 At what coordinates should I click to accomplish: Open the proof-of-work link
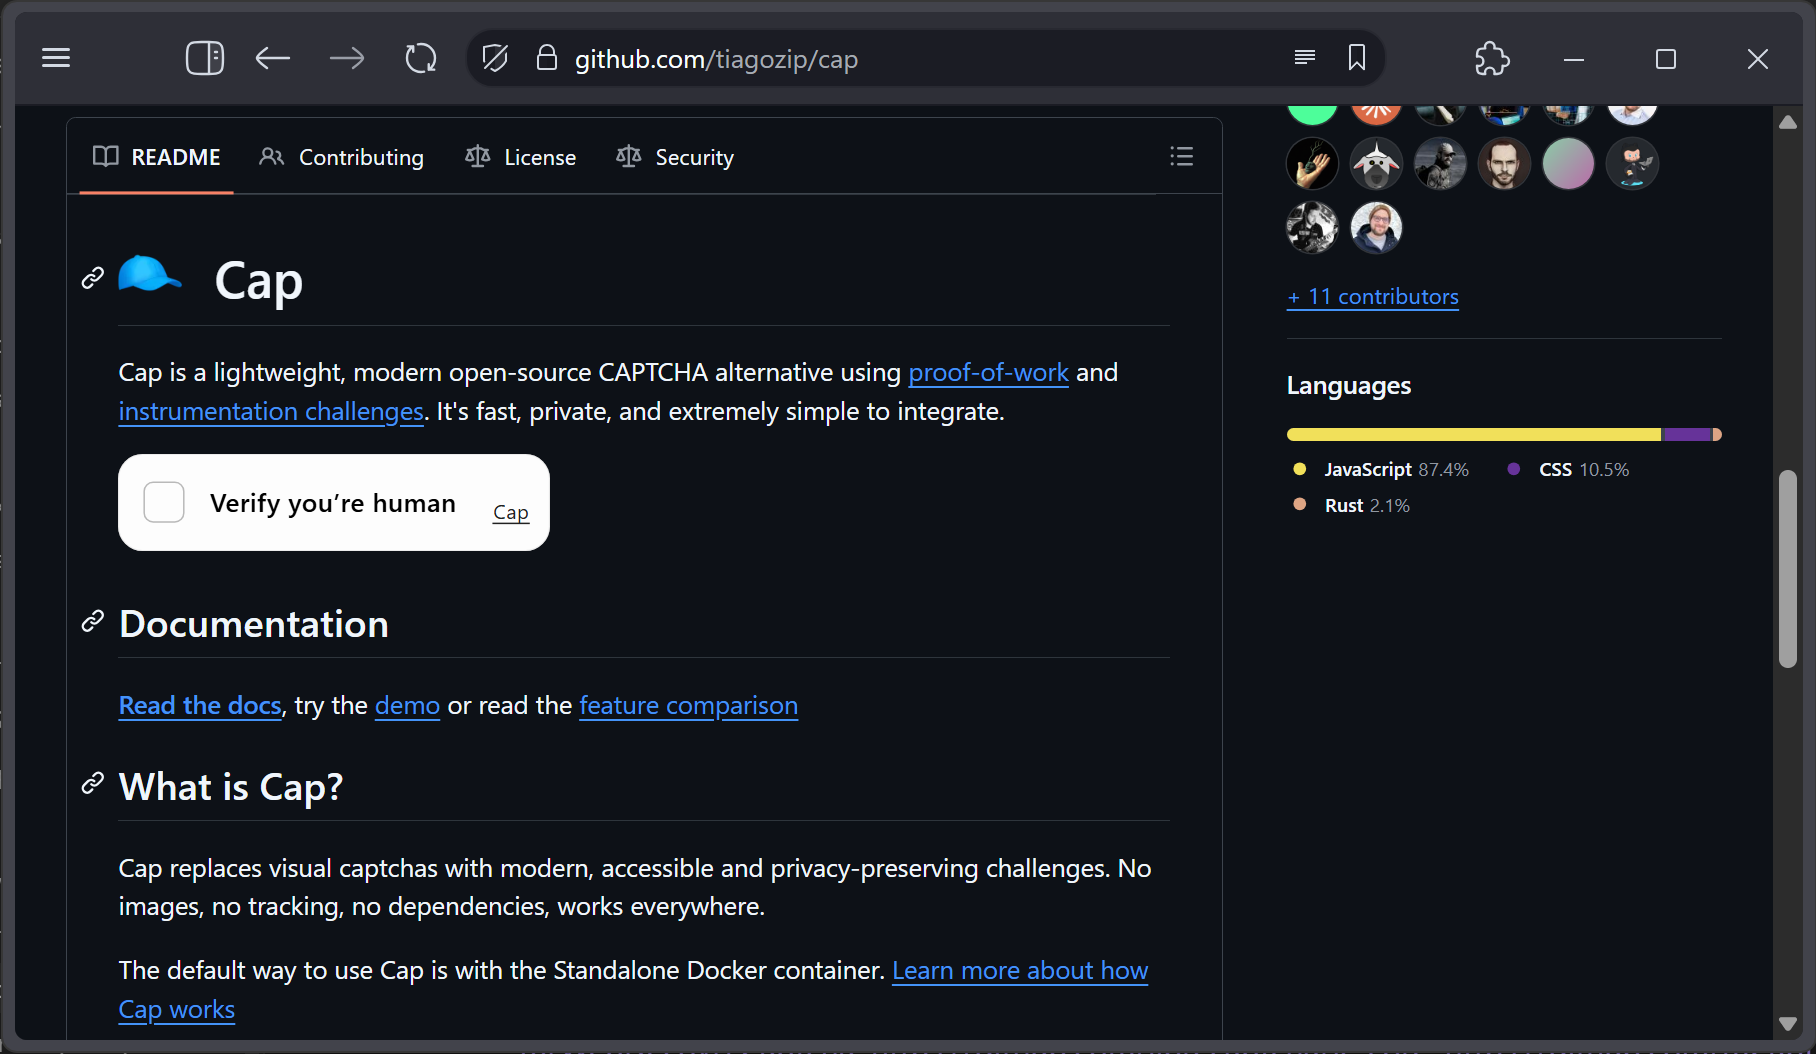pos(988,373)
